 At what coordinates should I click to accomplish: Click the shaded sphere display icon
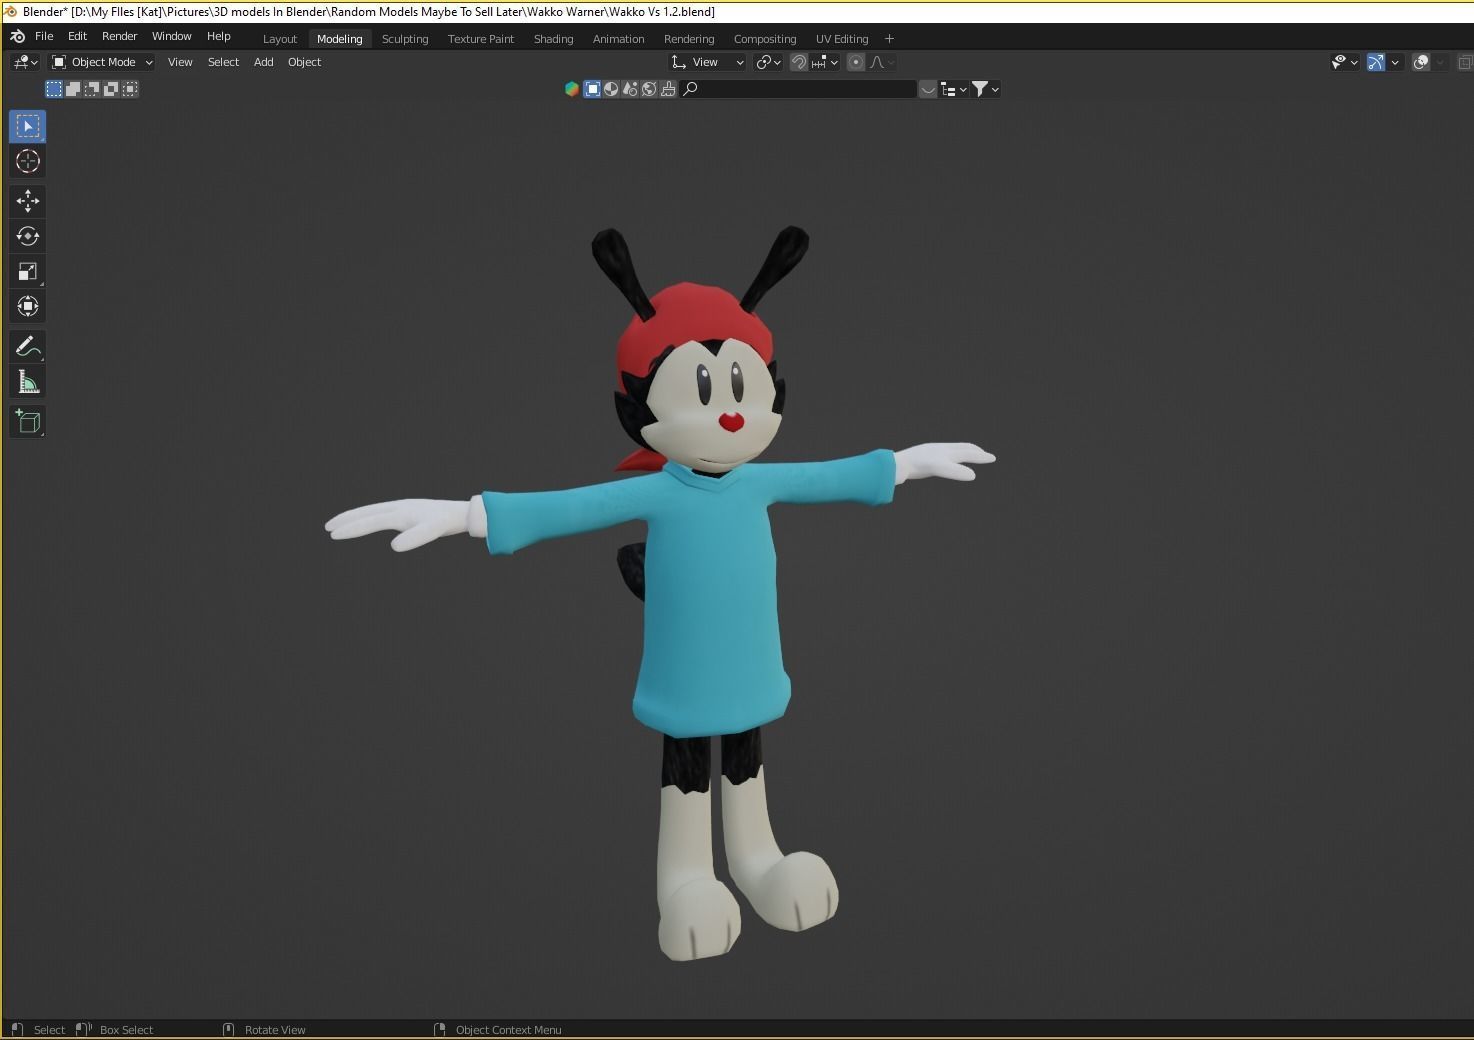[611, 89]
